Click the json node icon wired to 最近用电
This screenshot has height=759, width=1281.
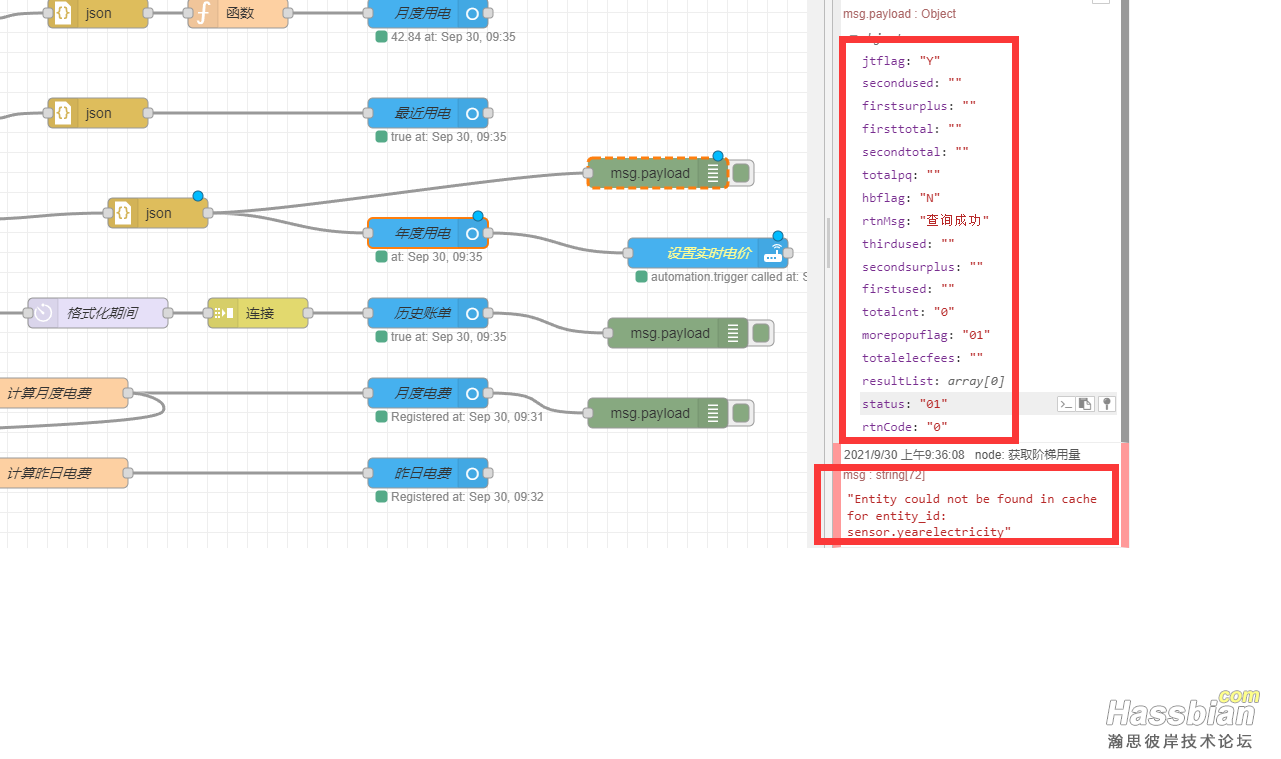[63, 113]
